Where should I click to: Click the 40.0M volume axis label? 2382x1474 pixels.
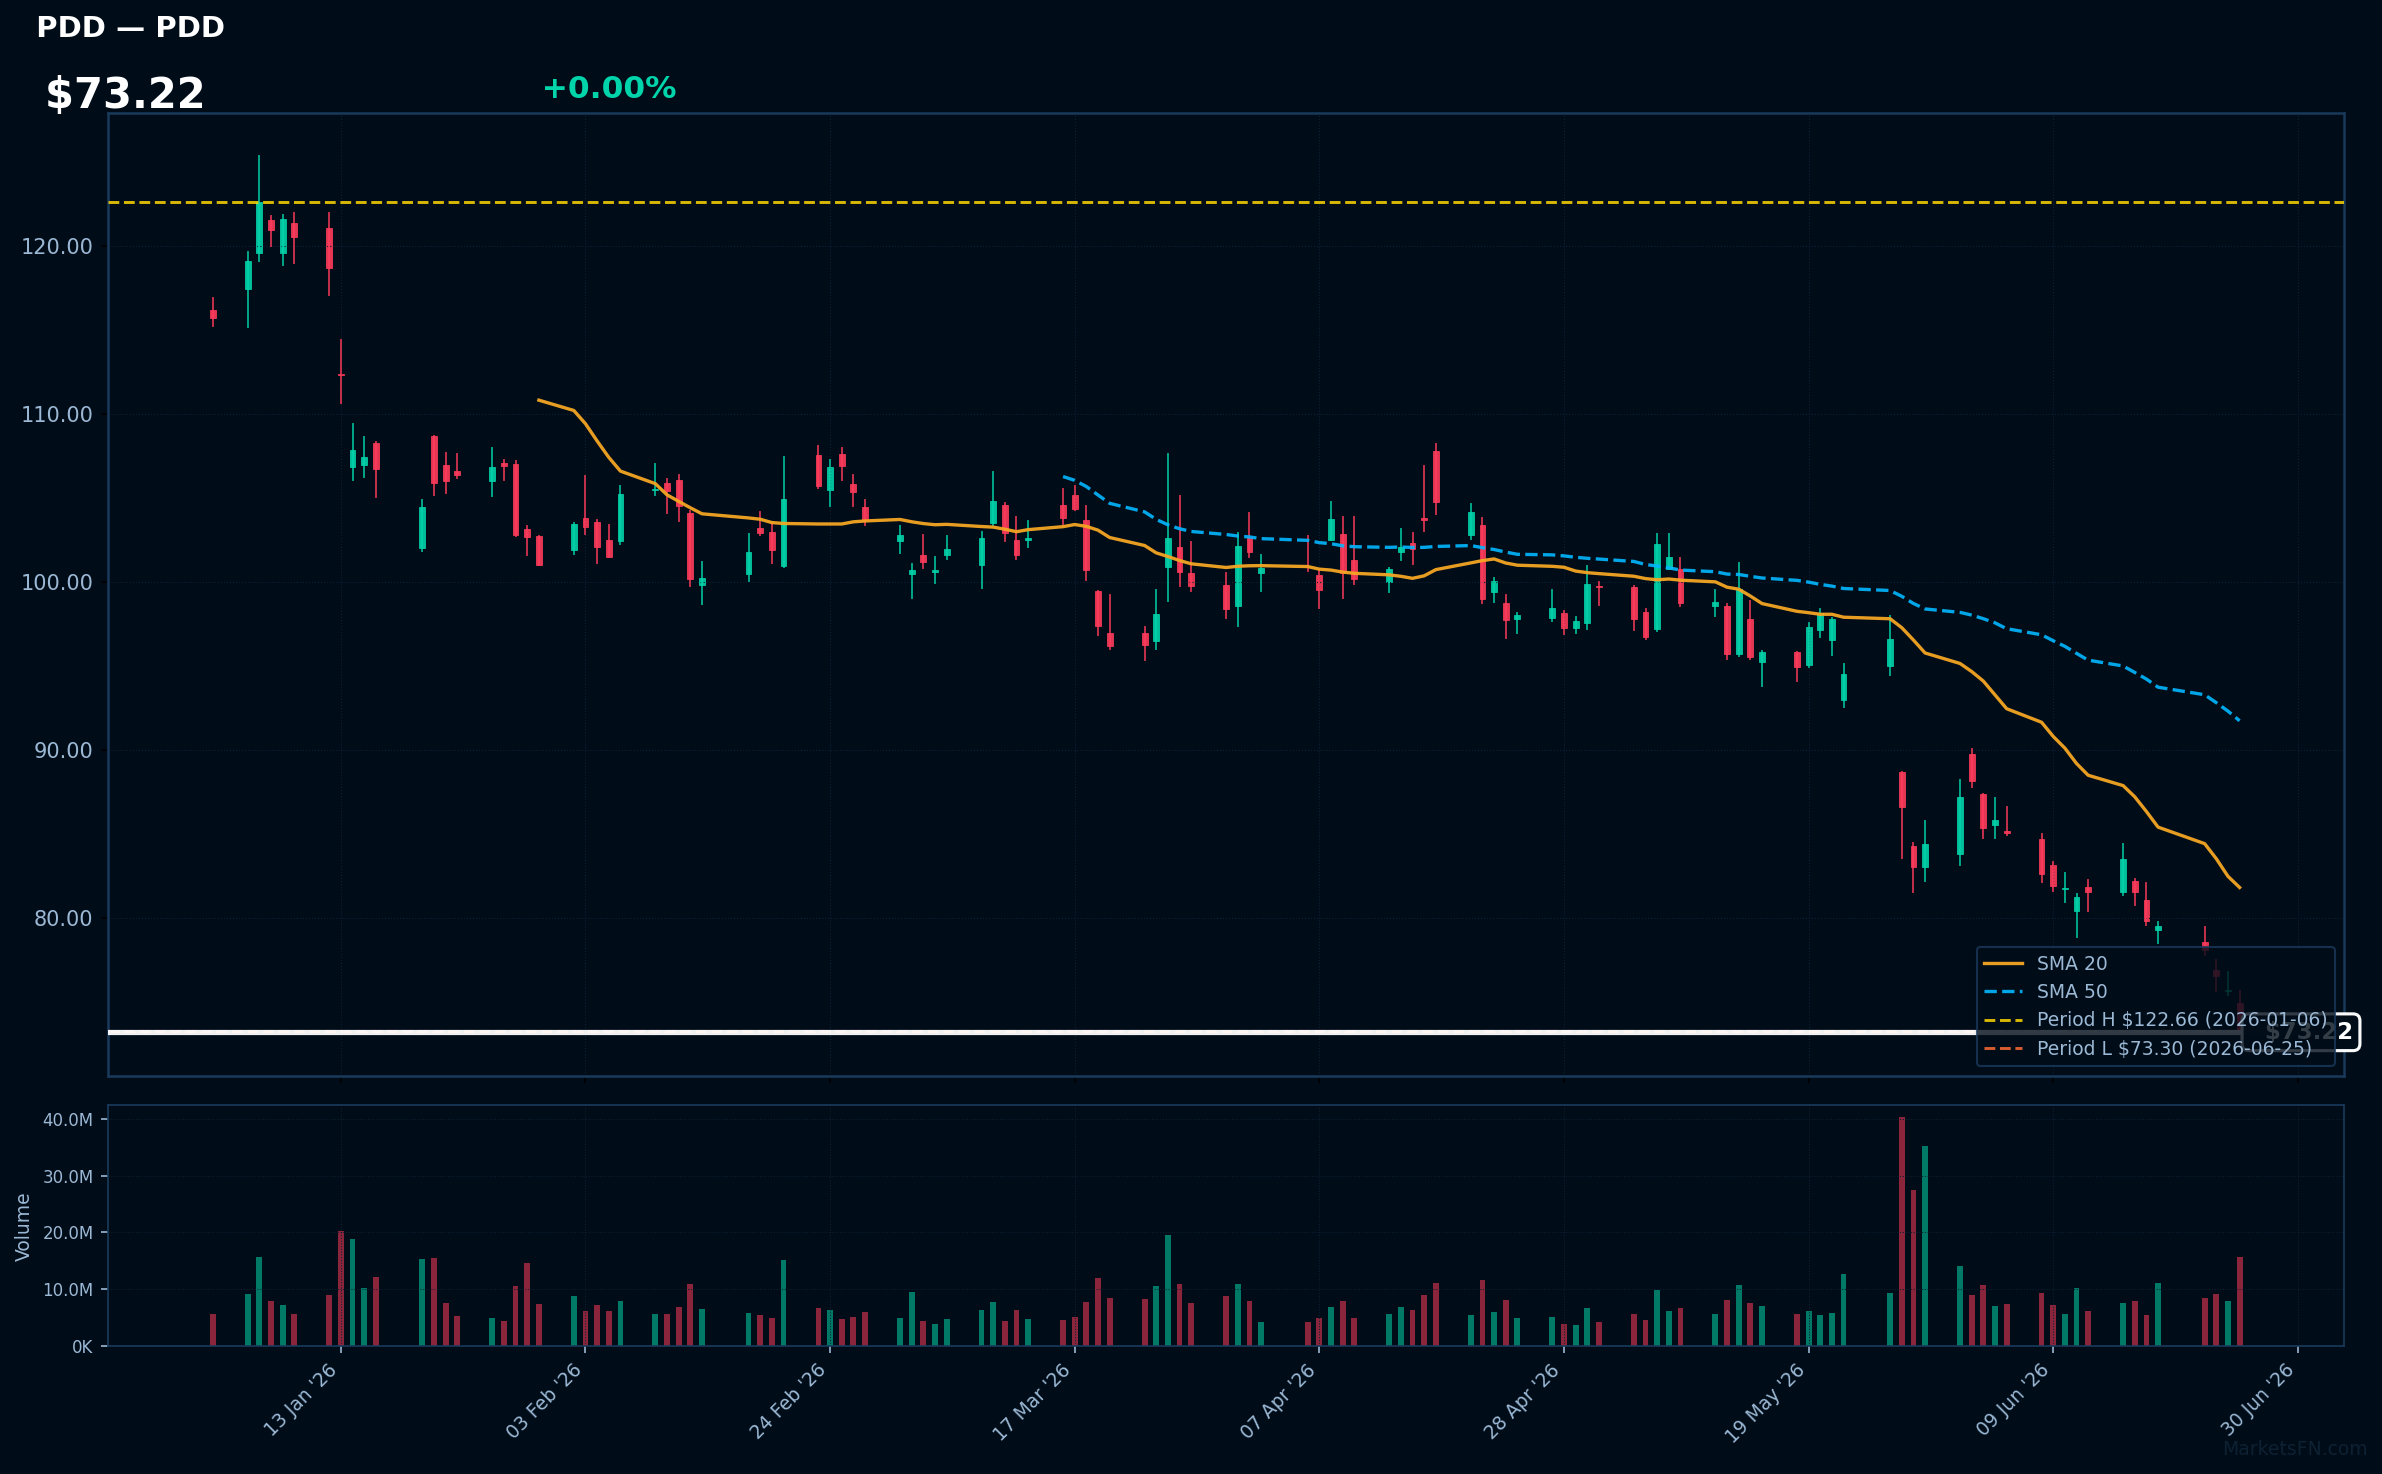pyautogui.click(x=68, y=1120)
